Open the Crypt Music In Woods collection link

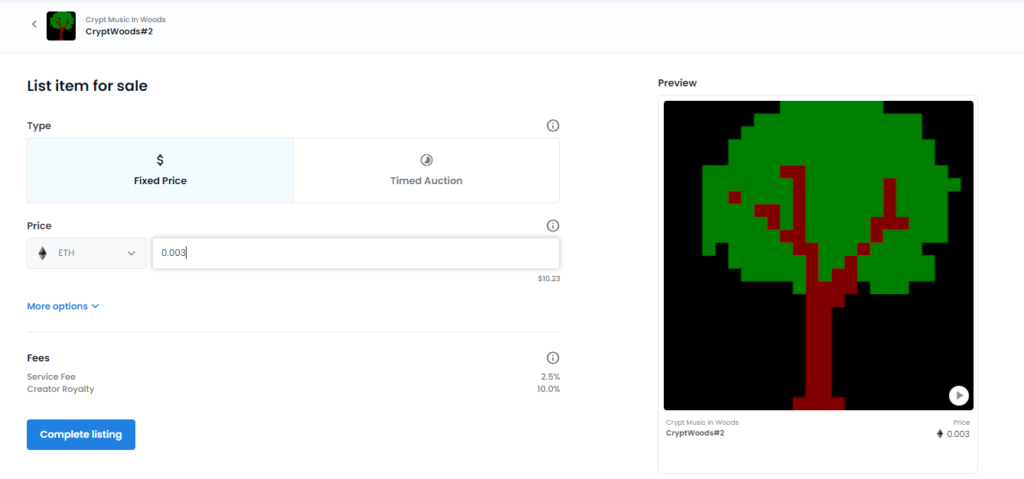[x=125, y=20]
